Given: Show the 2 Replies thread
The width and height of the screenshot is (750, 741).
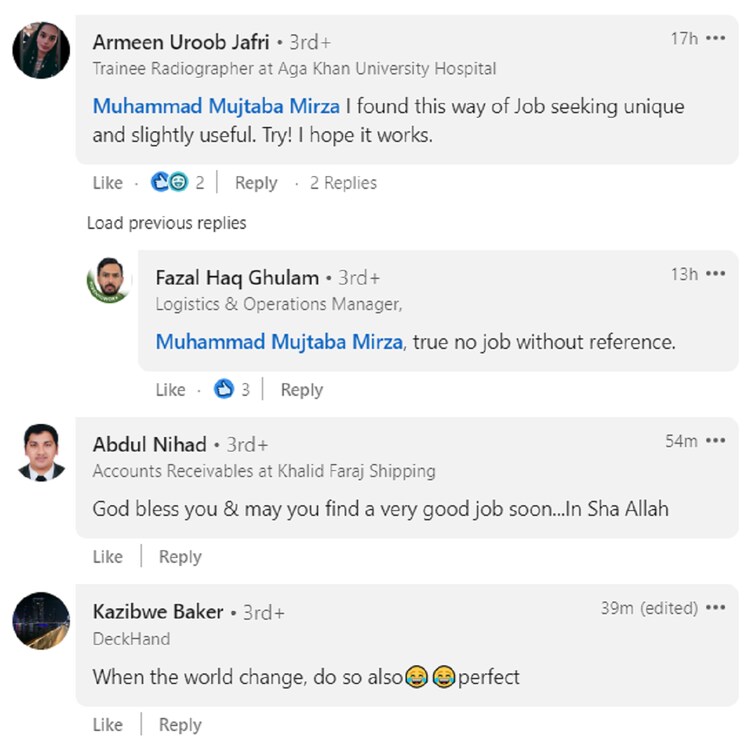Looking at the screenshot, I should click(x=343, y=183).
